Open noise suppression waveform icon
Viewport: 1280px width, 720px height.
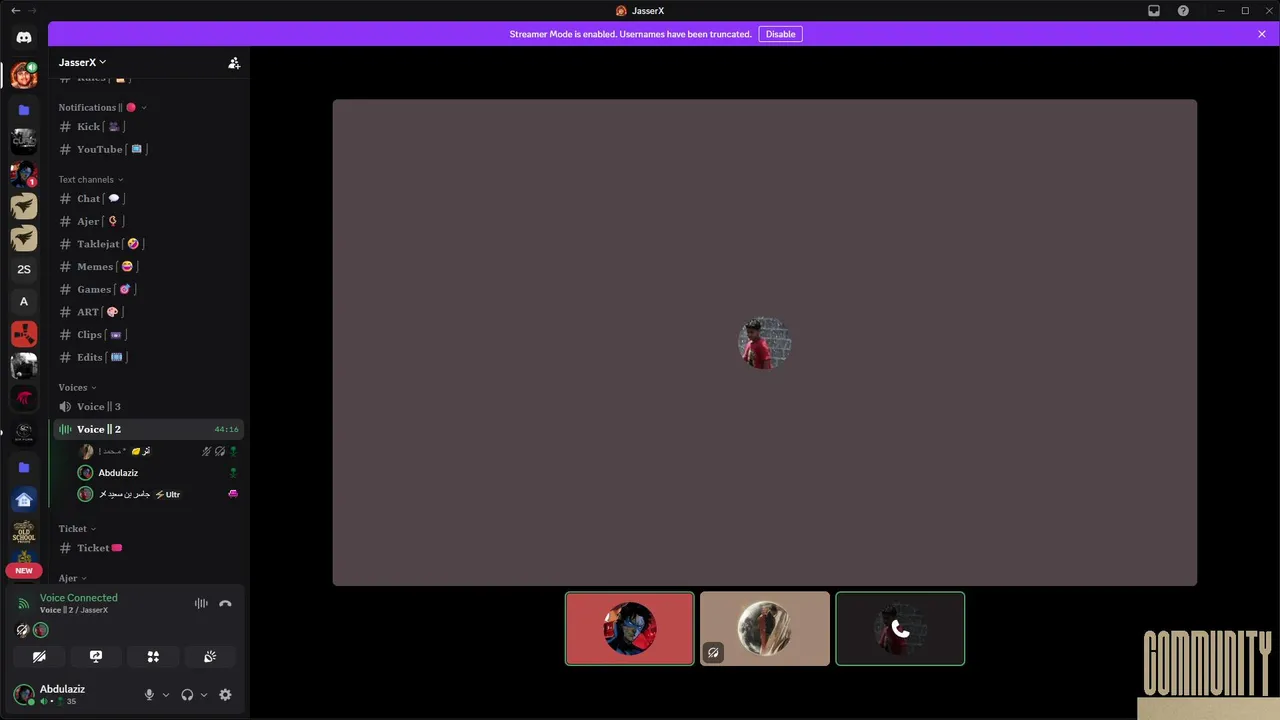[x=201, y=604]
